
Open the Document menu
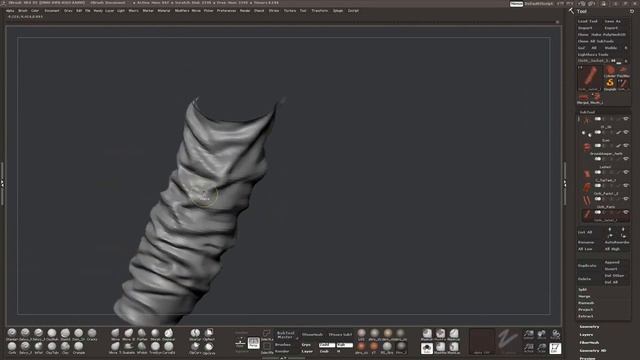pyautogui.click(x=52, y=11)
